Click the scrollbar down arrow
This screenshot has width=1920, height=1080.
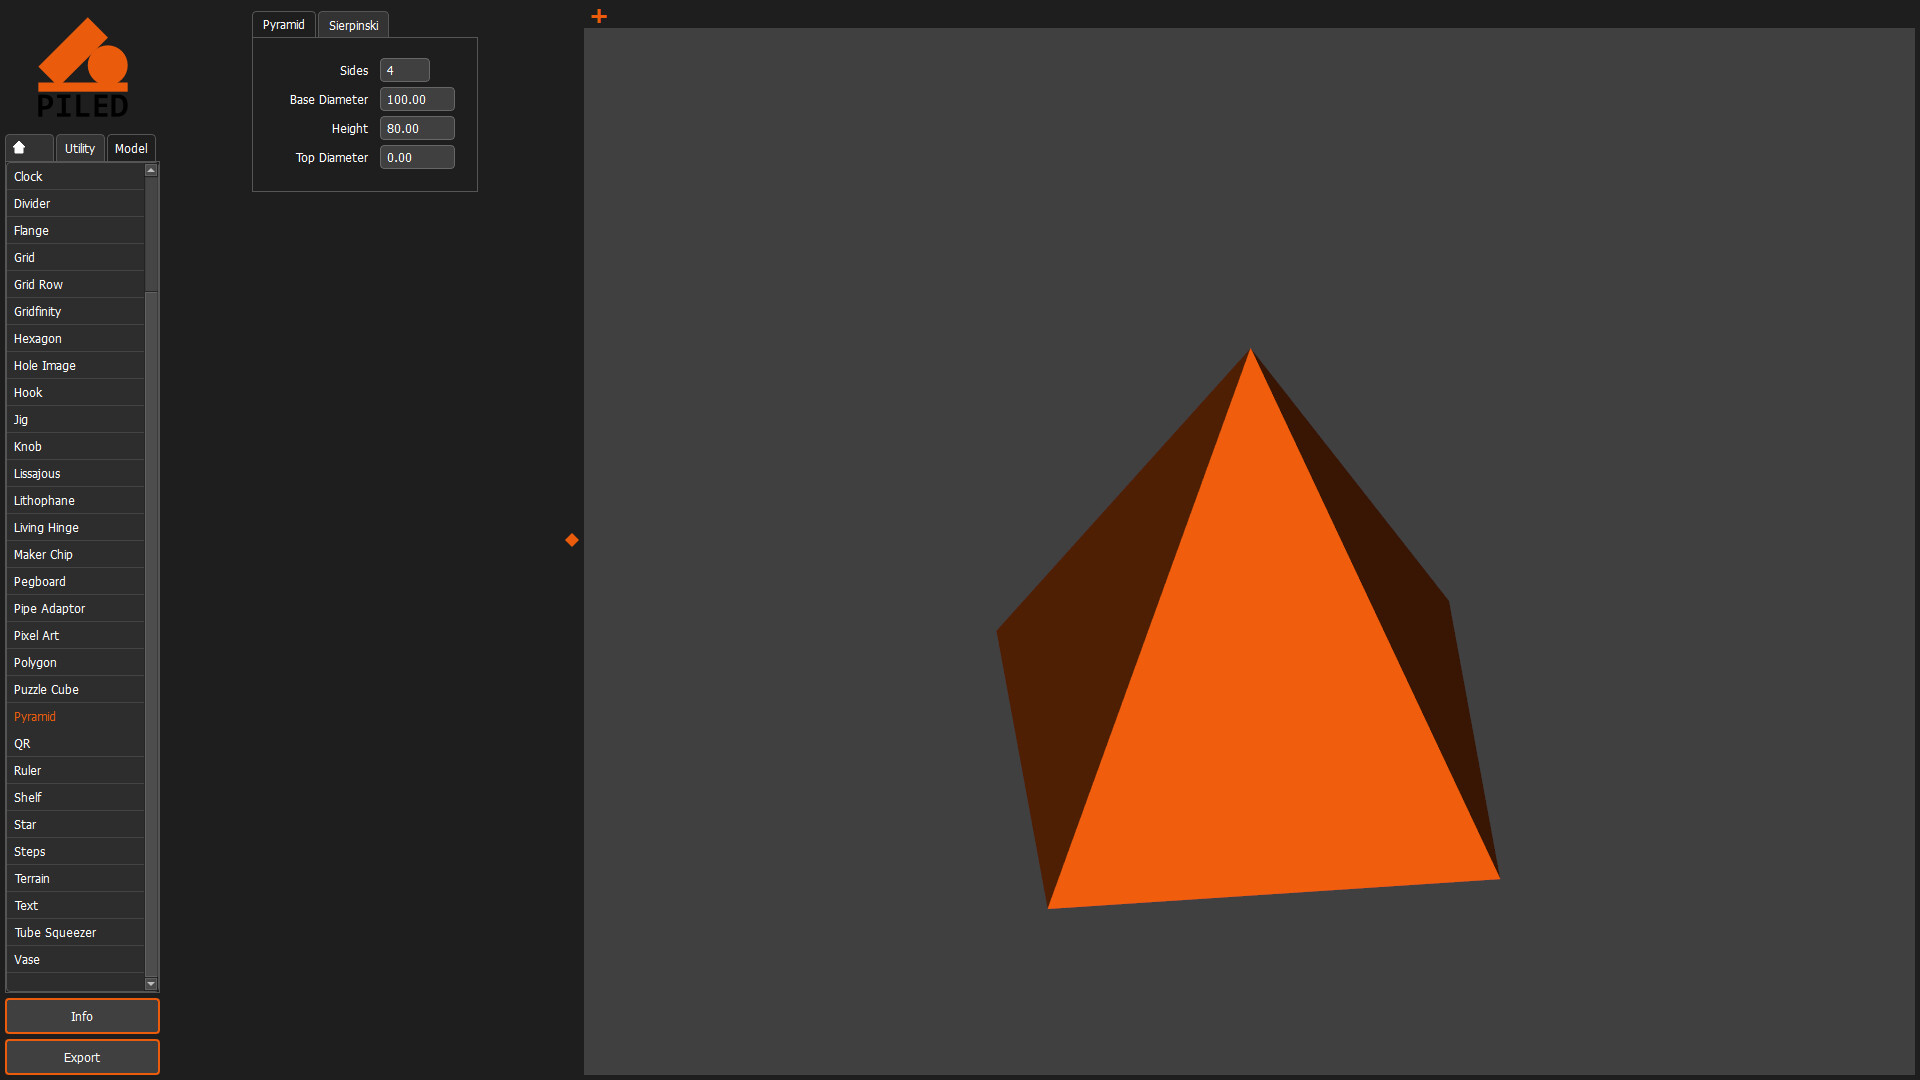pyautogui.click(x=151, y=983)
